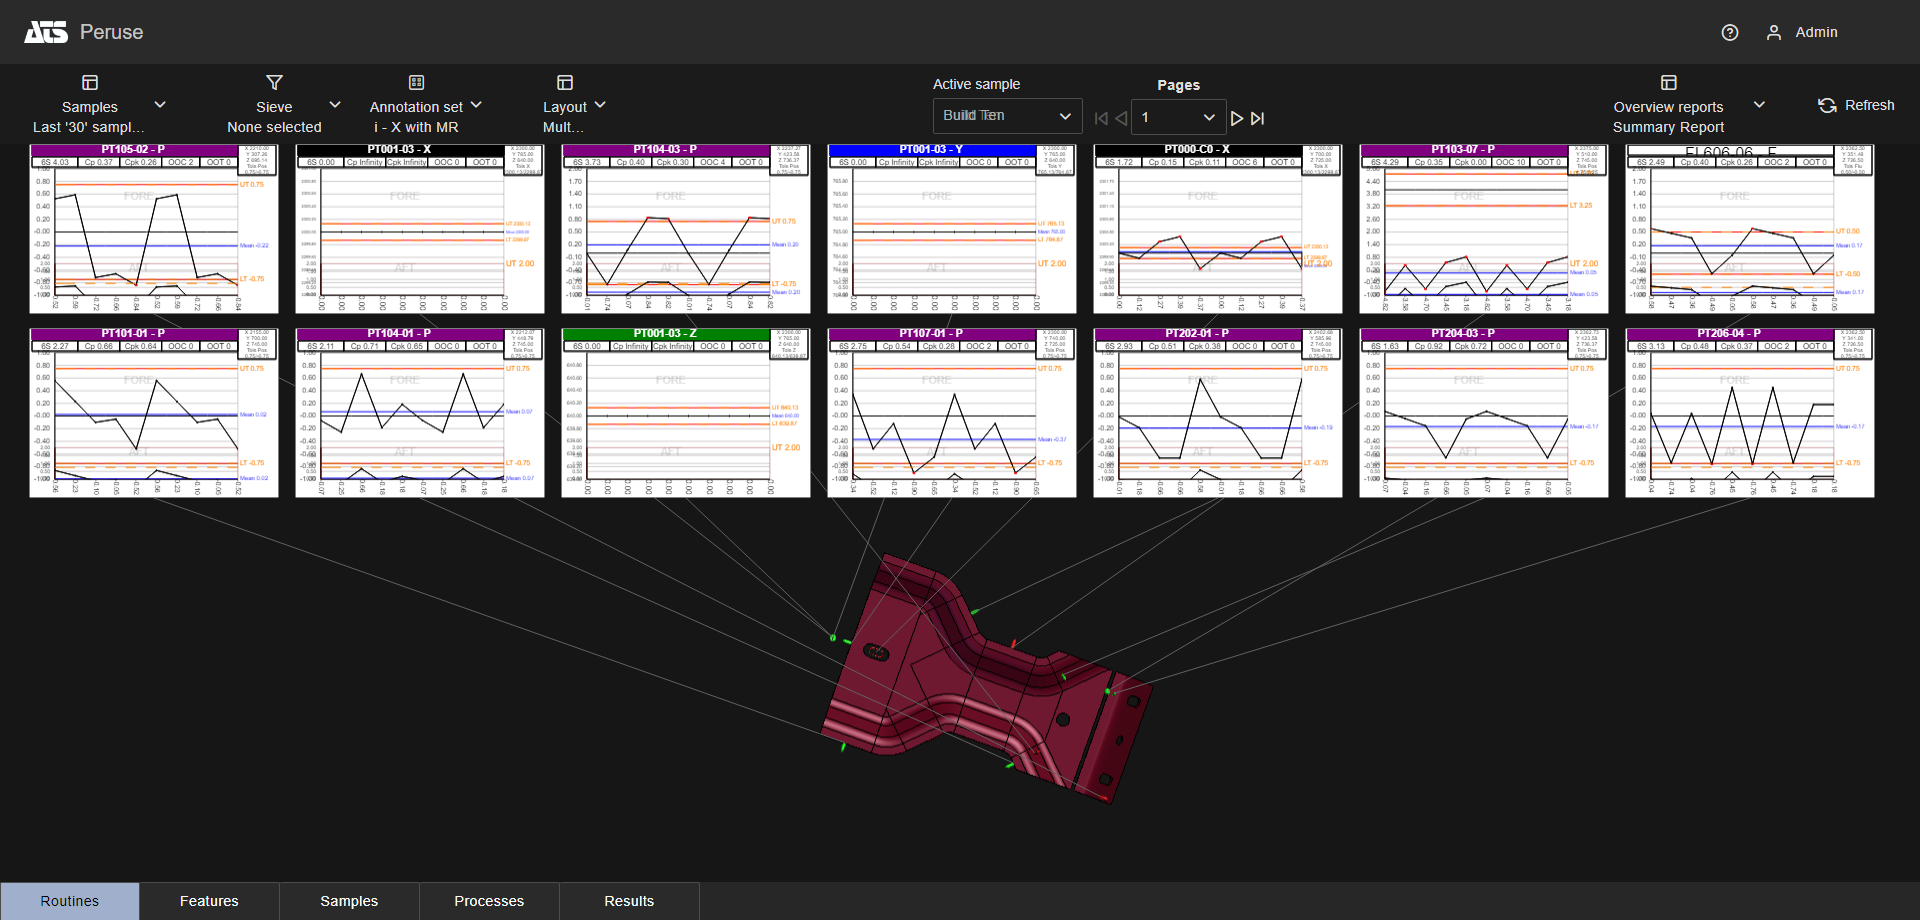Select the PT105-02 - P chart thumbnail

pyautogui.click(x=154, y=229)
